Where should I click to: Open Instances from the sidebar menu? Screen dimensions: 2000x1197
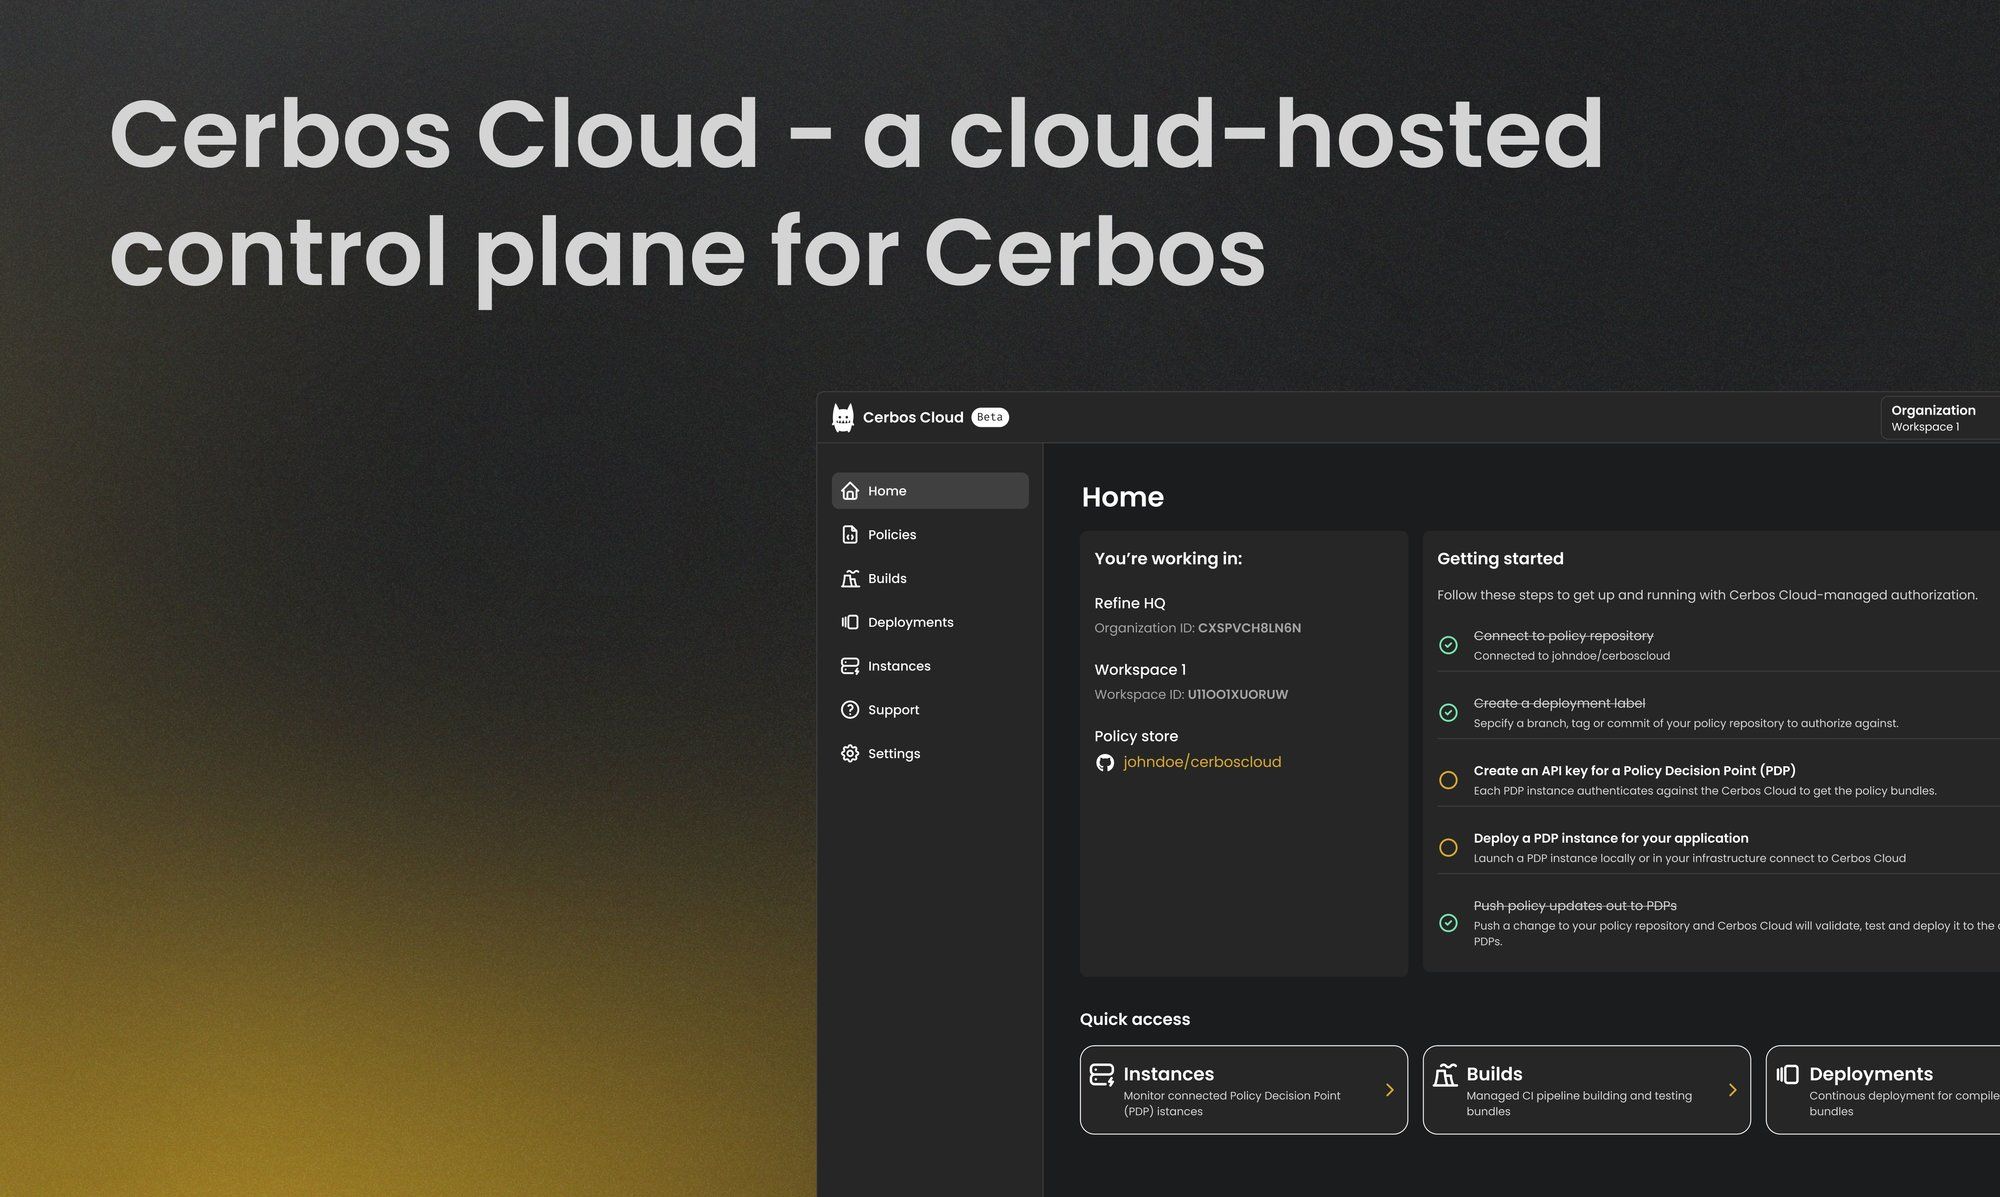tap(930, 666)
